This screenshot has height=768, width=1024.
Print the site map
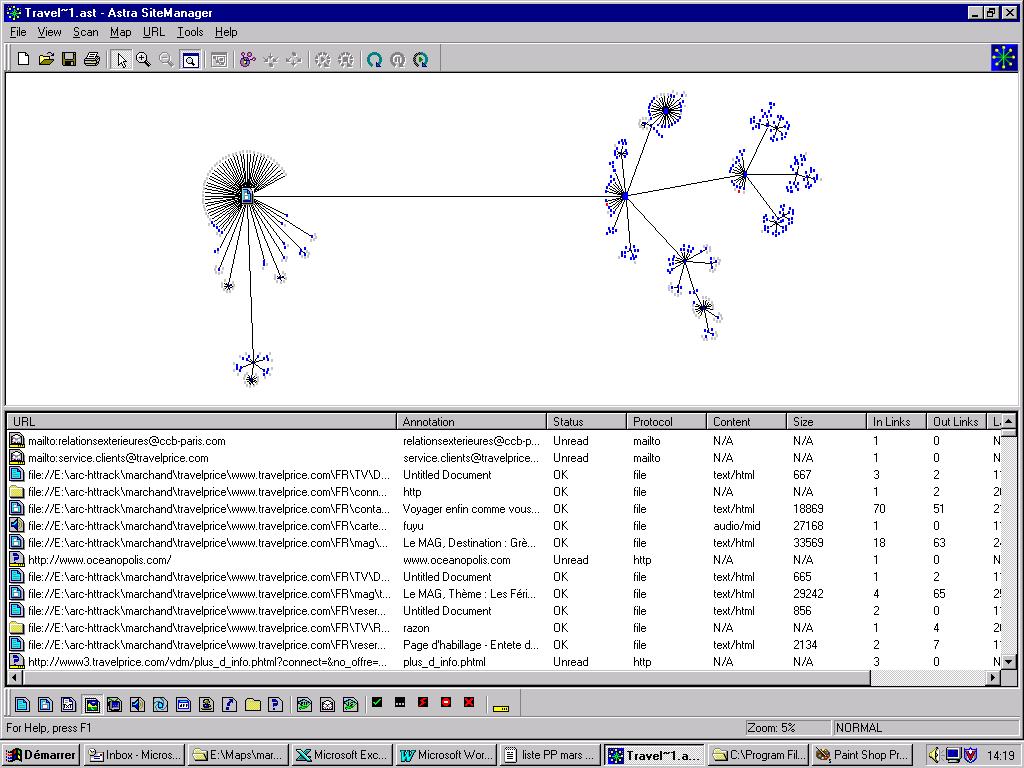click(x=92, y=59)
